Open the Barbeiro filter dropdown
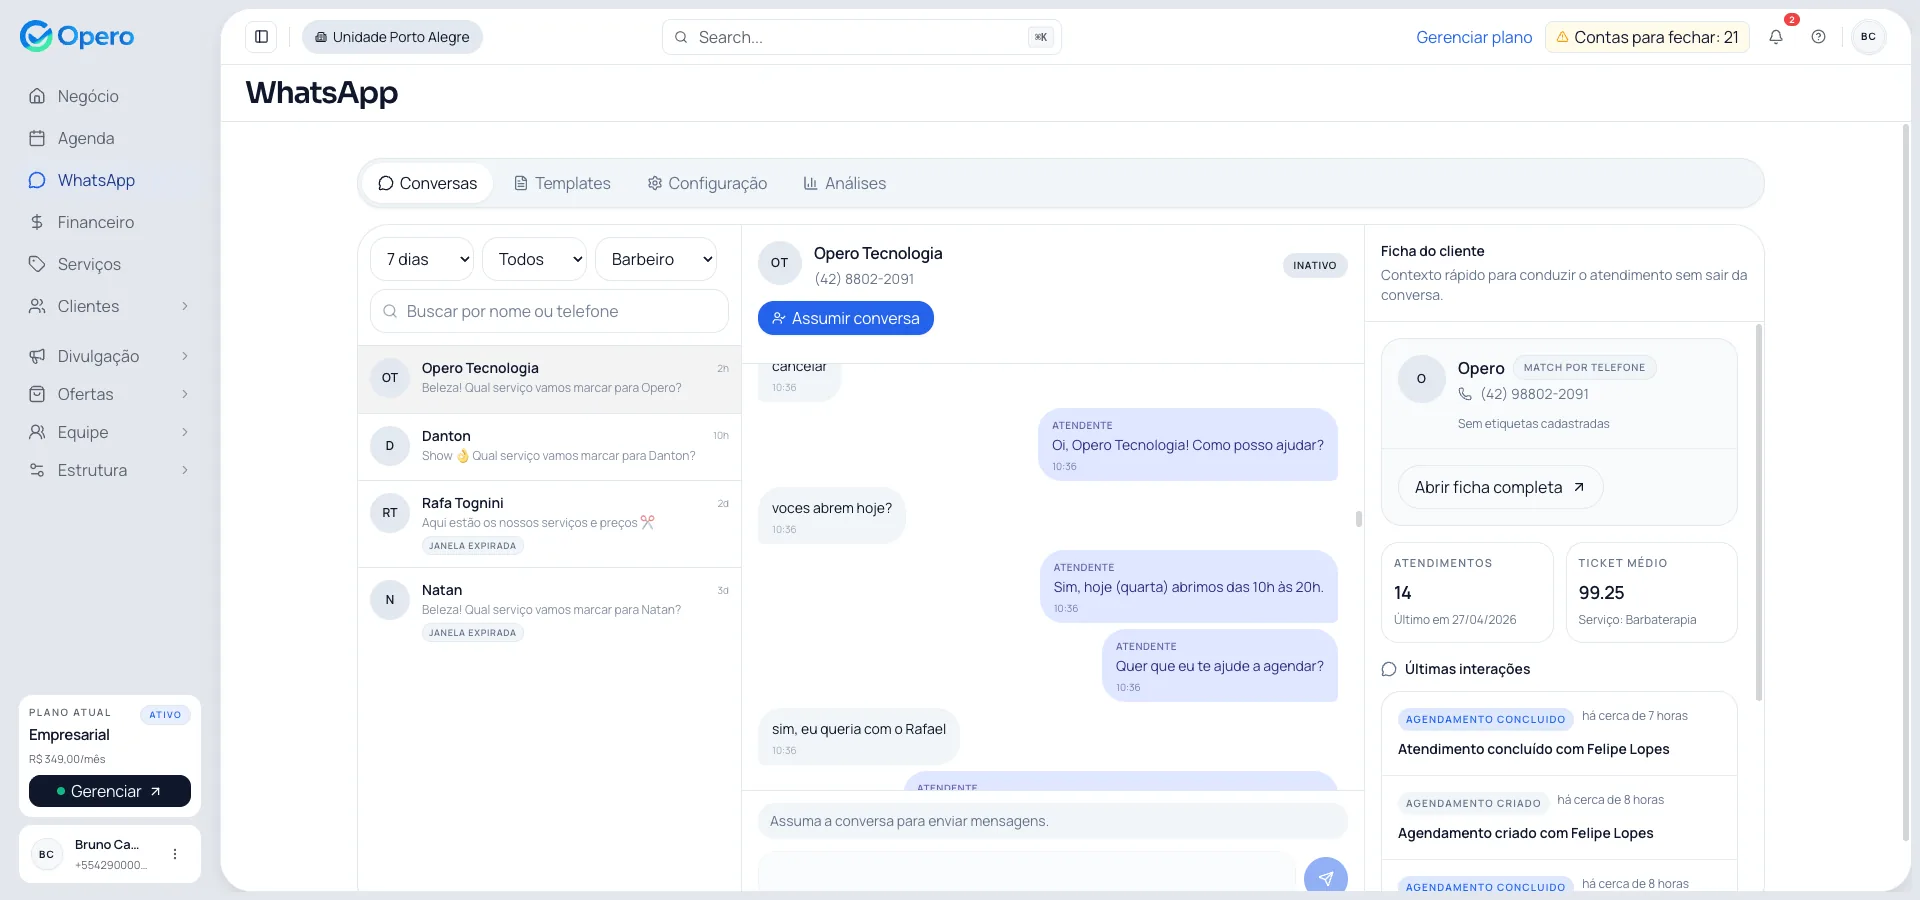 656,259
